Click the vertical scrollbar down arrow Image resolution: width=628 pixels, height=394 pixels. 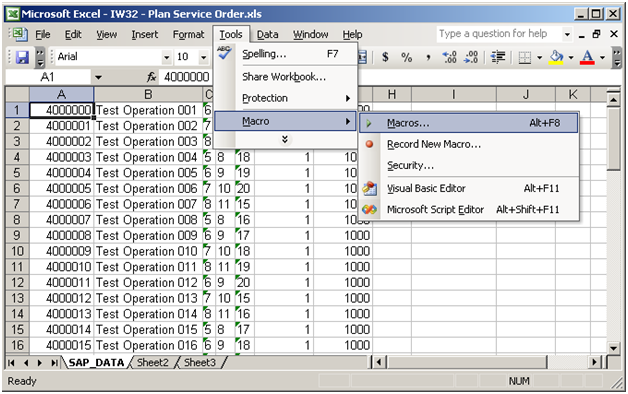(613, 348)
